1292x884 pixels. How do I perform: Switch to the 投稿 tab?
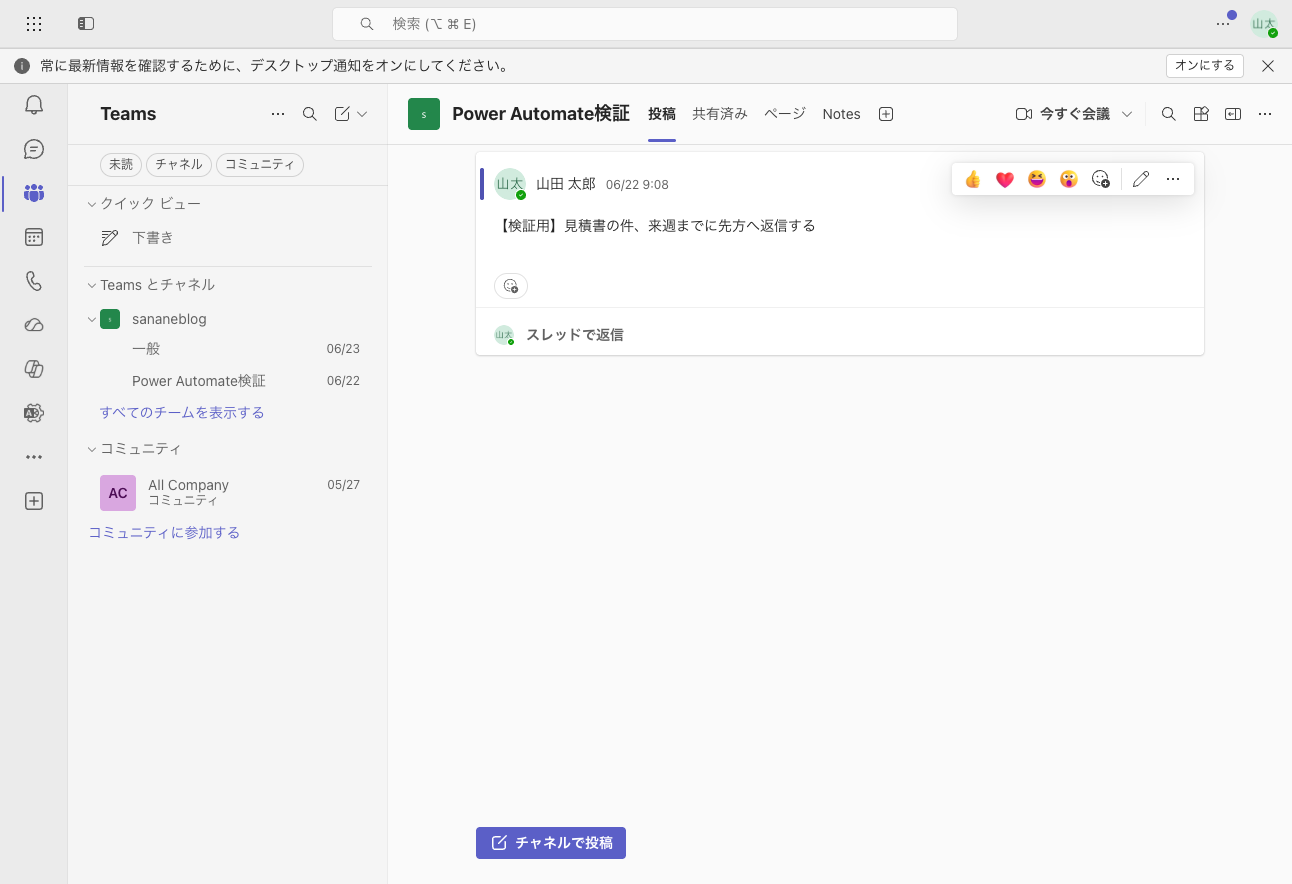pos(662,114)
